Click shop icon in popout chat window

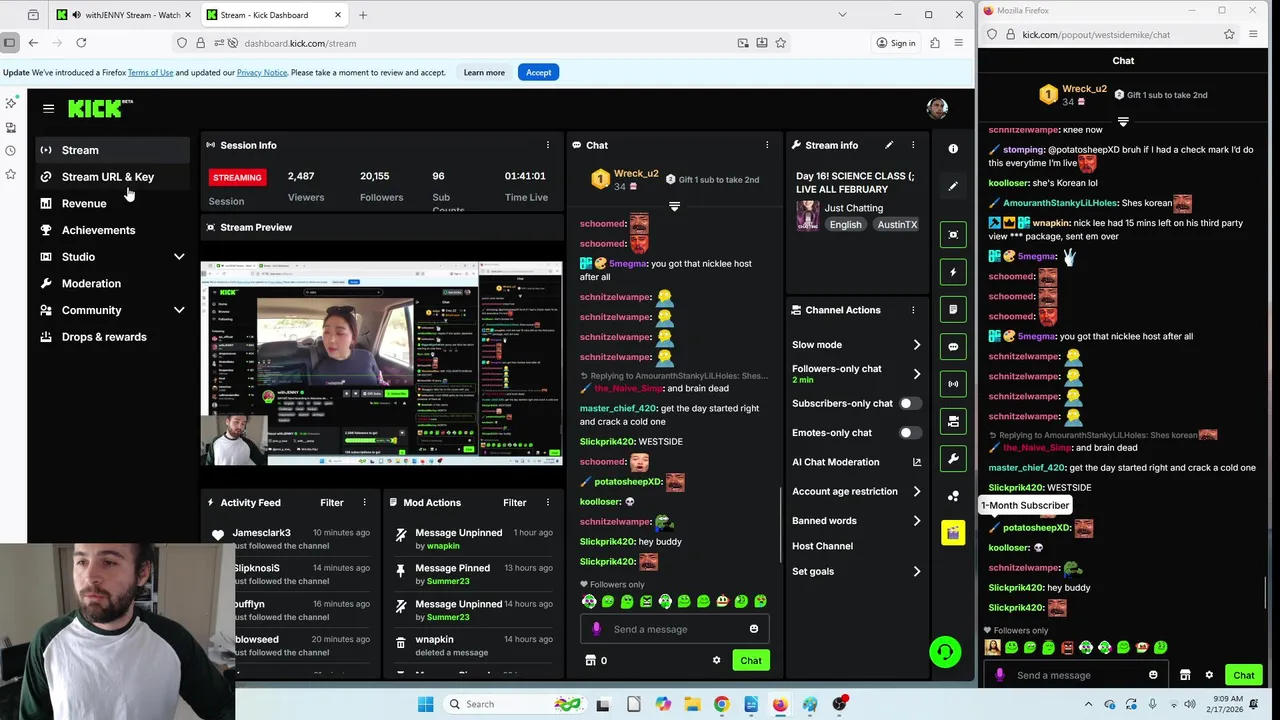tap(1185, 675)
